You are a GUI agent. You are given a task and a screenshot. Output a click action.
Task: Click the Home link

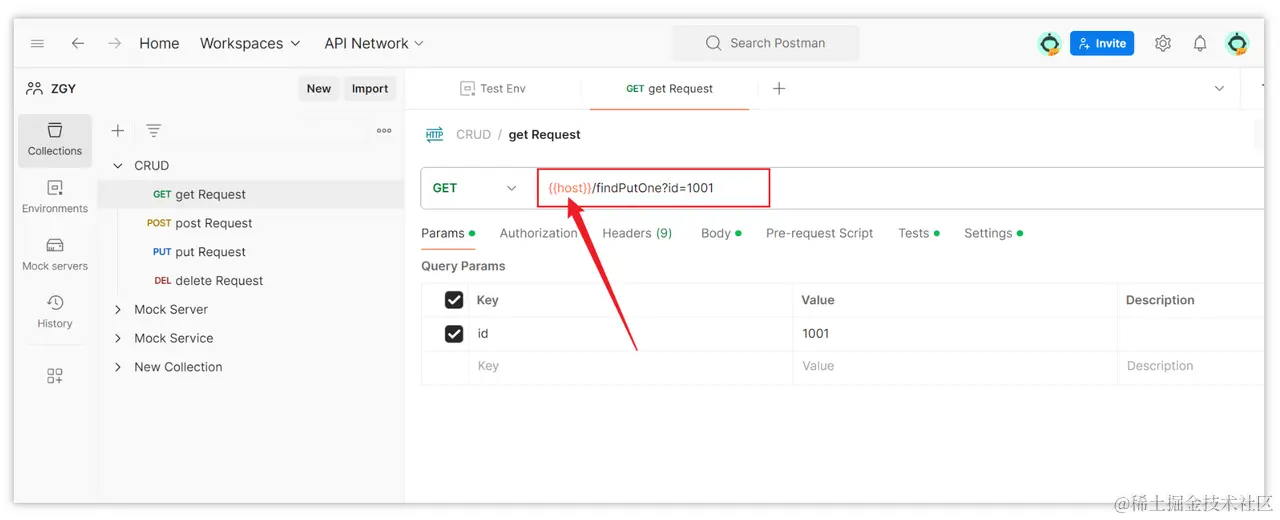point(159,43)
